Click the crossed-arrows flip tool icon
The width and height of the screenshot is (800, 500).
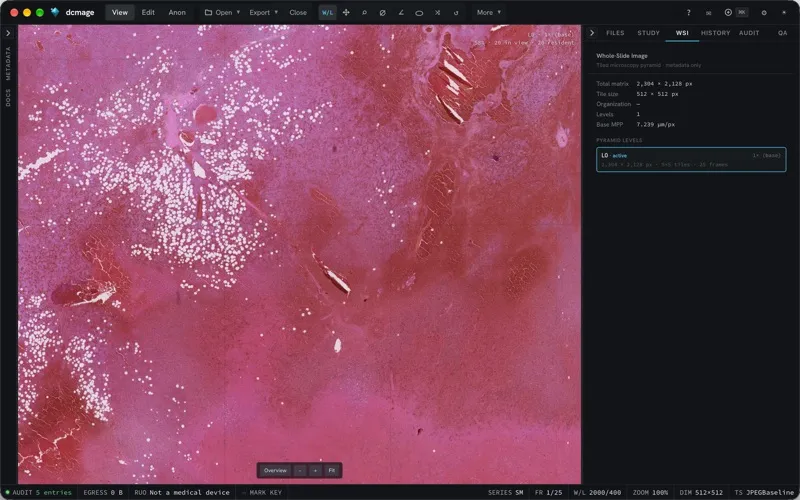(x=437, y=13)
